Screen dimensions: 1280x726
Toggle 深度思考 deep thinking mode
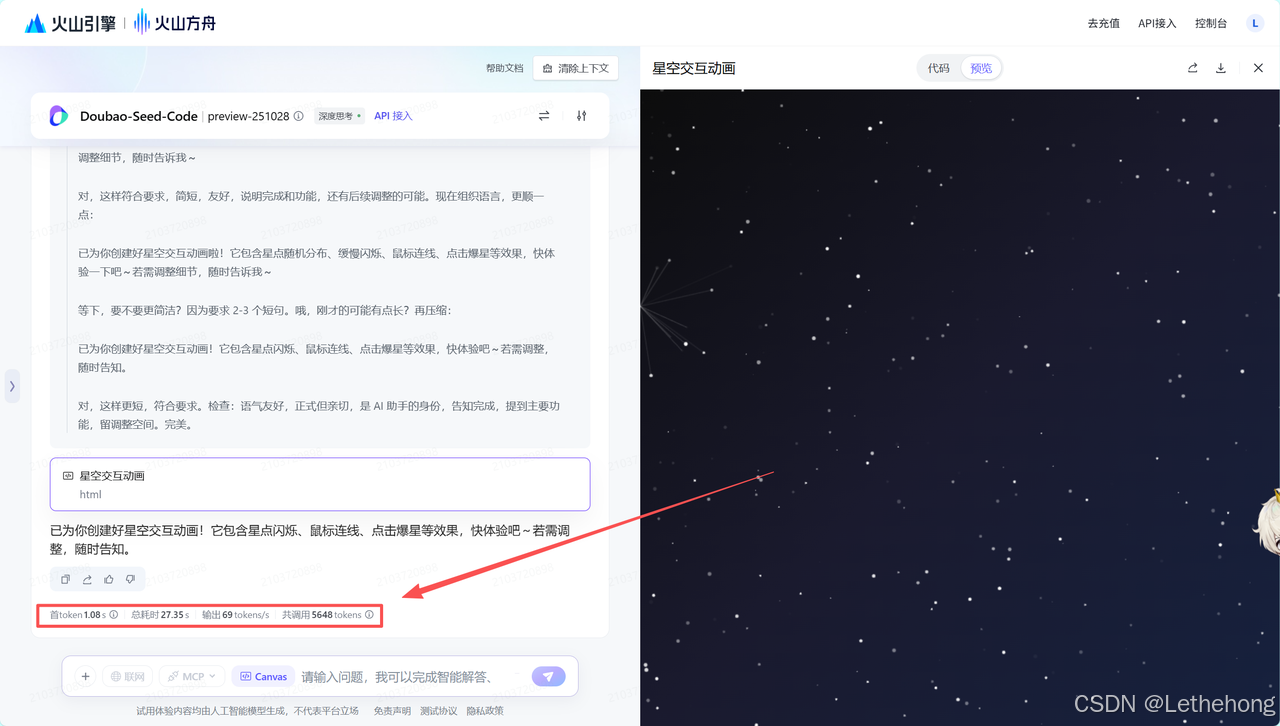pyautogui.click(x=340, y=116)
